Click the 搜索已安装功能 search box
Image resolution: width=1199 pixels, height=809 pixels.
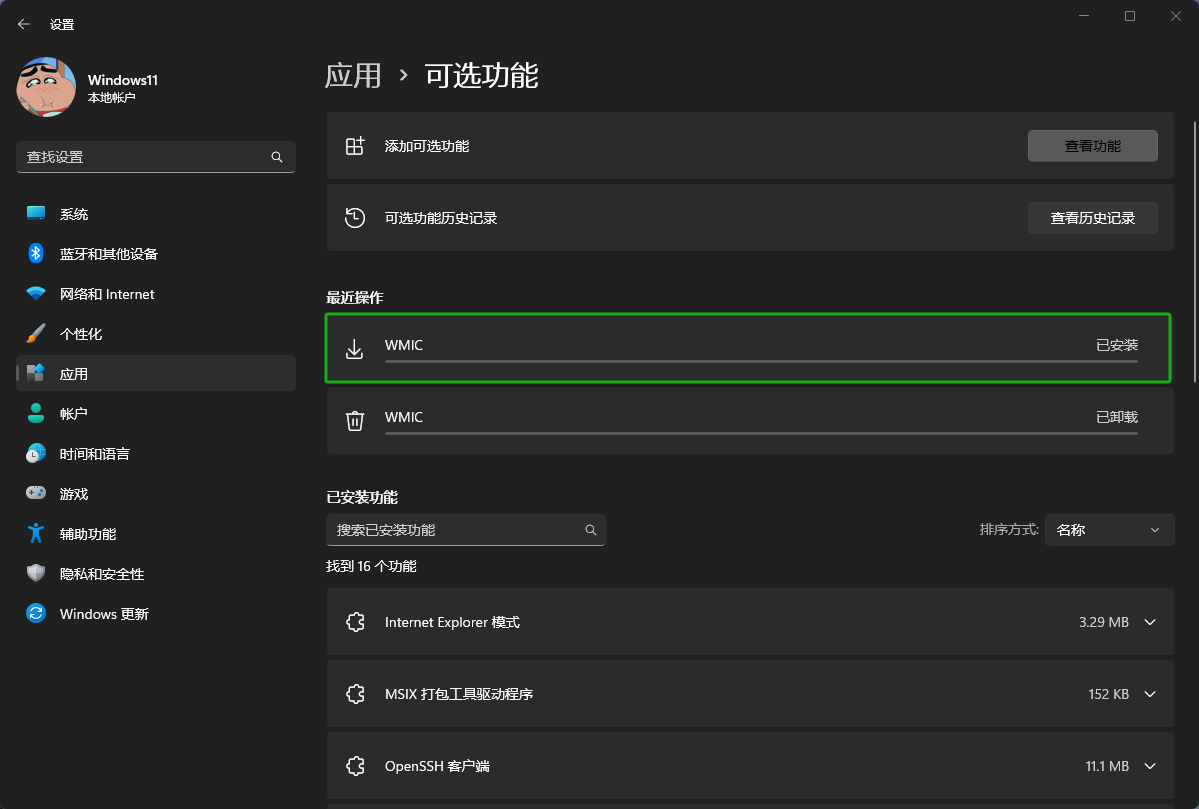455,530
